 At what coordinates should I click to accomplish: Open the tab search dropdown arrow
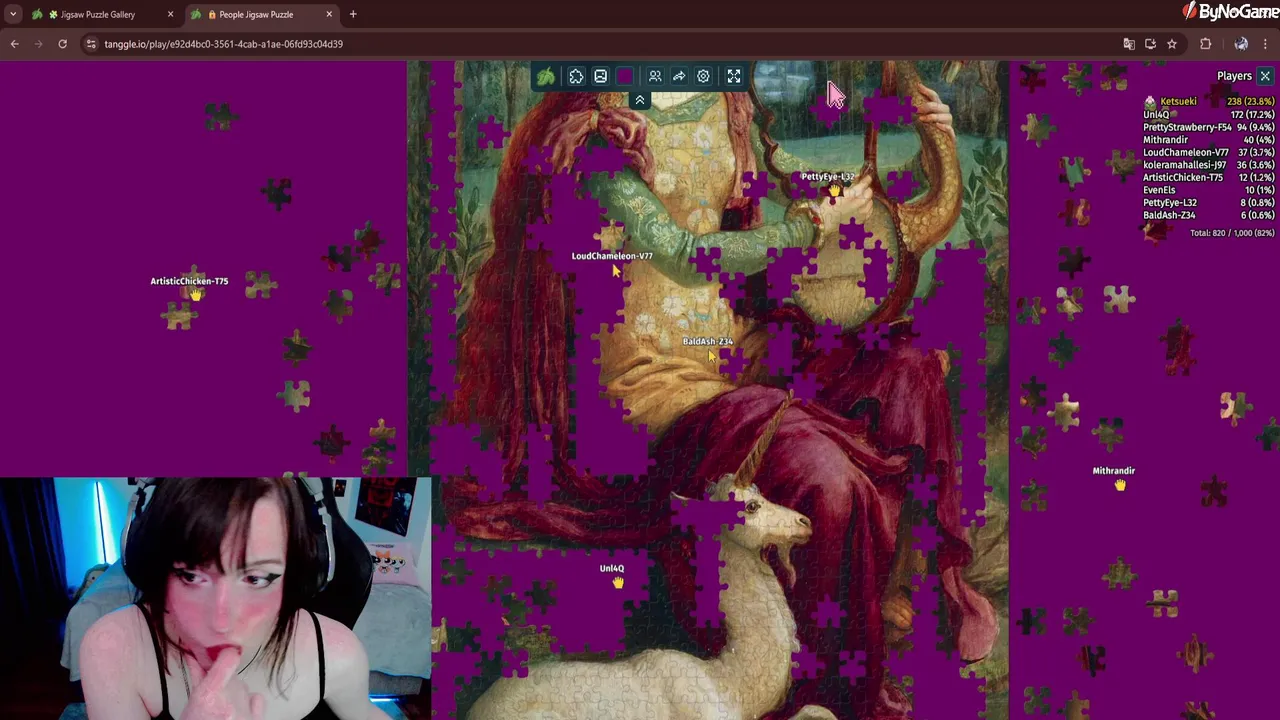pyautogui.click(x=12, y=14)
